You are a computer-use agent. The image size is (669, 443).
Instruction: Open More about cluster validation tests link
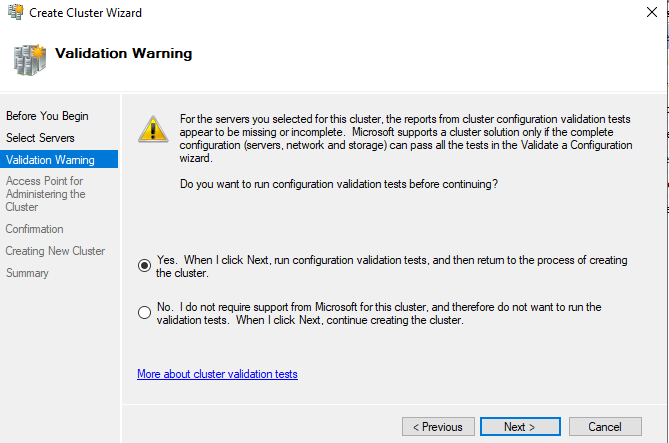coord(217,374)
